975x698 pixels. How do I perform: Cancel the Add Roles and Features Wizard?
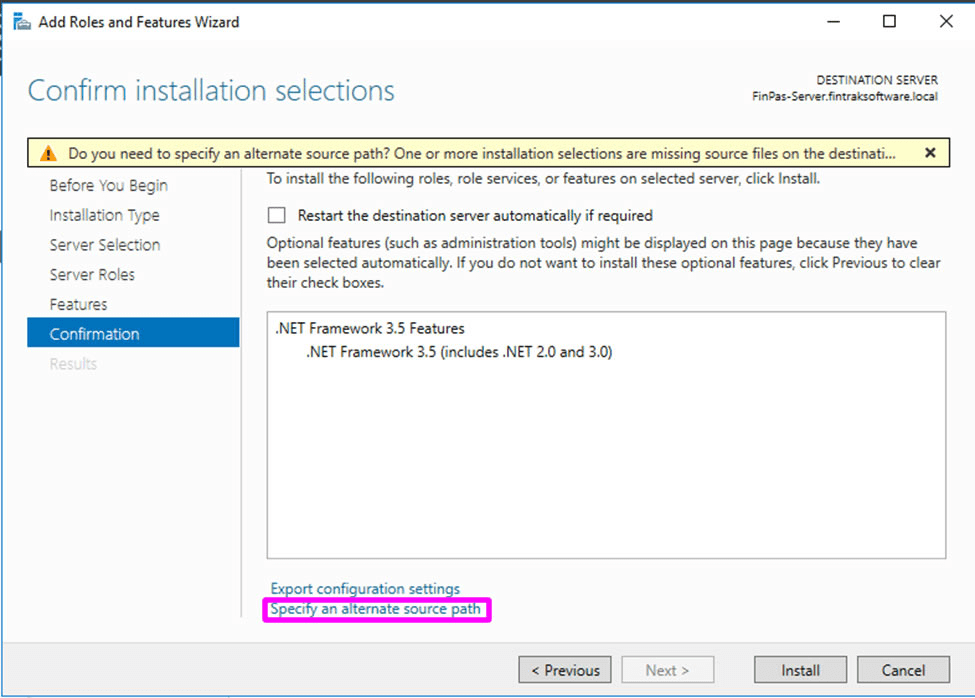click(903, 670)
